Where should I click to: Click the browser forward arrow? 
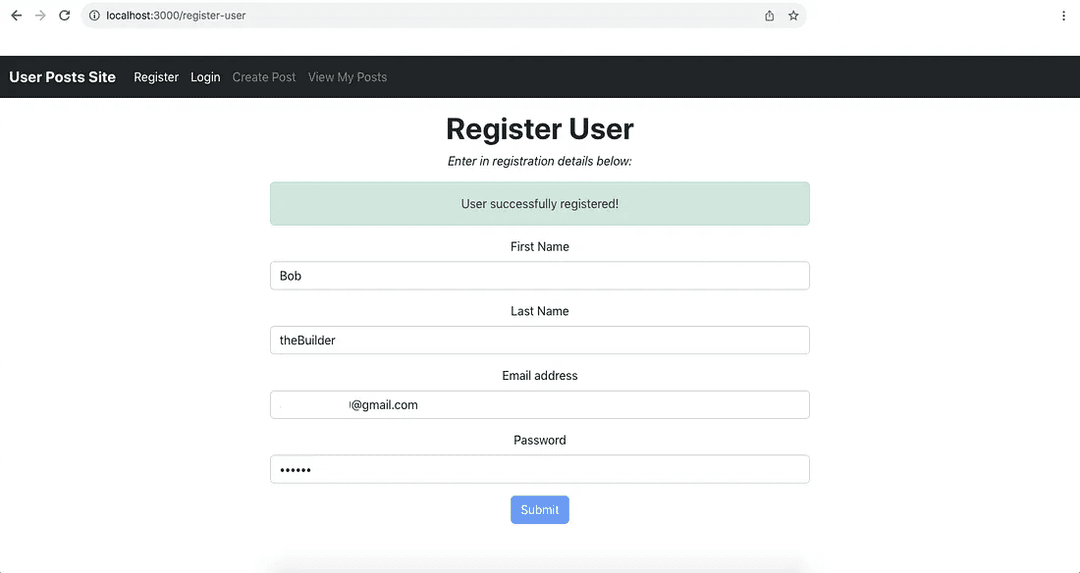(41, 15)
